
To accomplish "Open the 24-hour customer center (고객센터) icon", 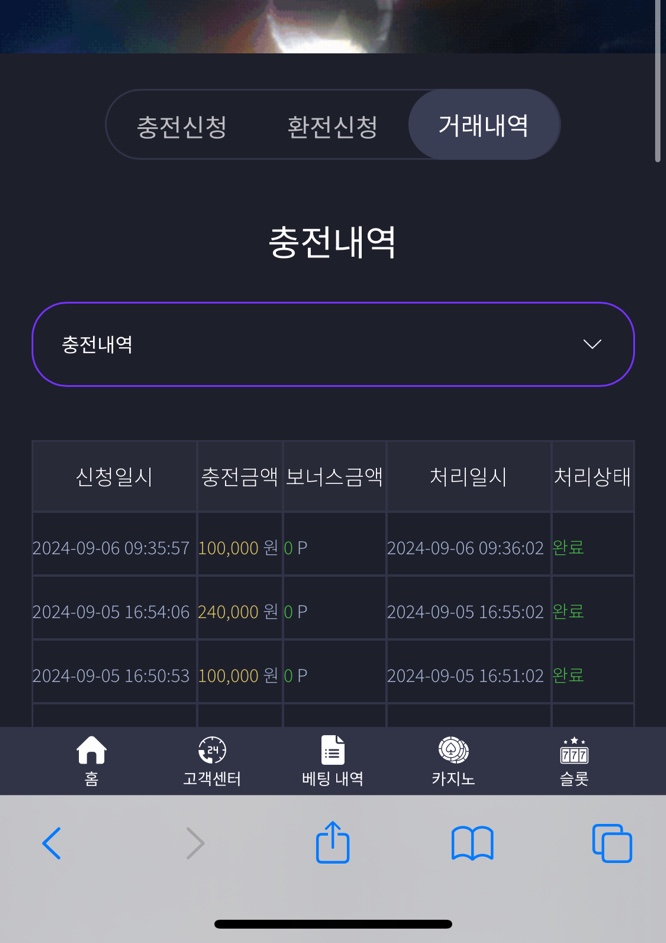I will (x=212, y=750).
